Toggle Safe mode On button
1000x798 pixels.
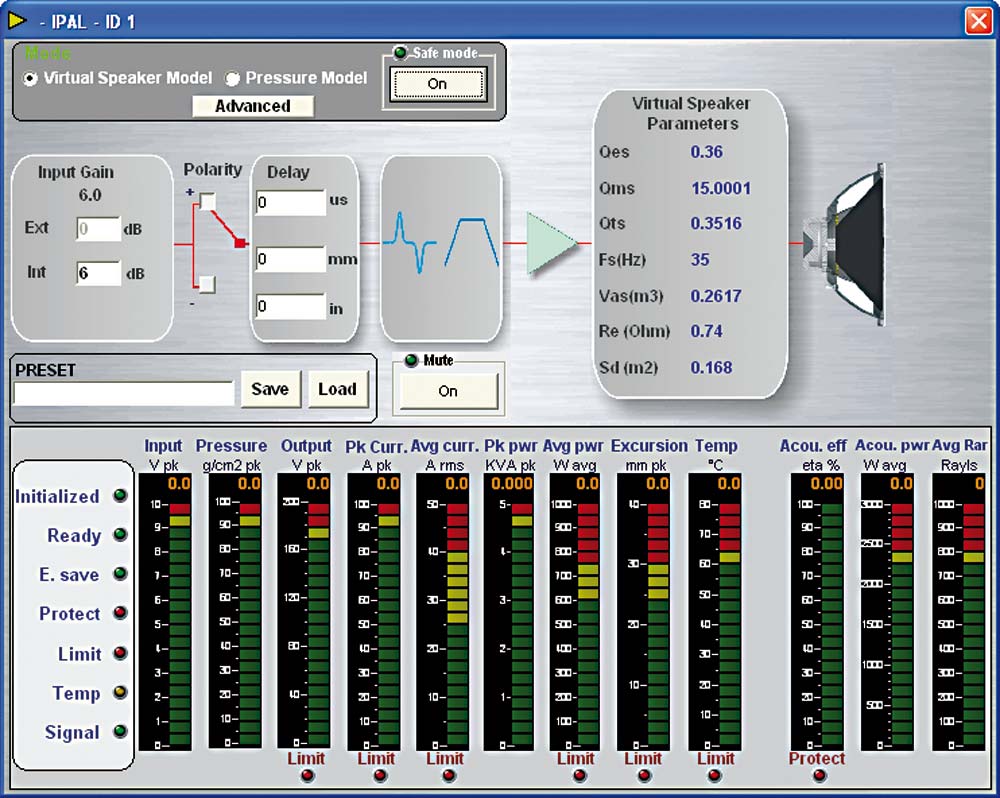point(437,84)
